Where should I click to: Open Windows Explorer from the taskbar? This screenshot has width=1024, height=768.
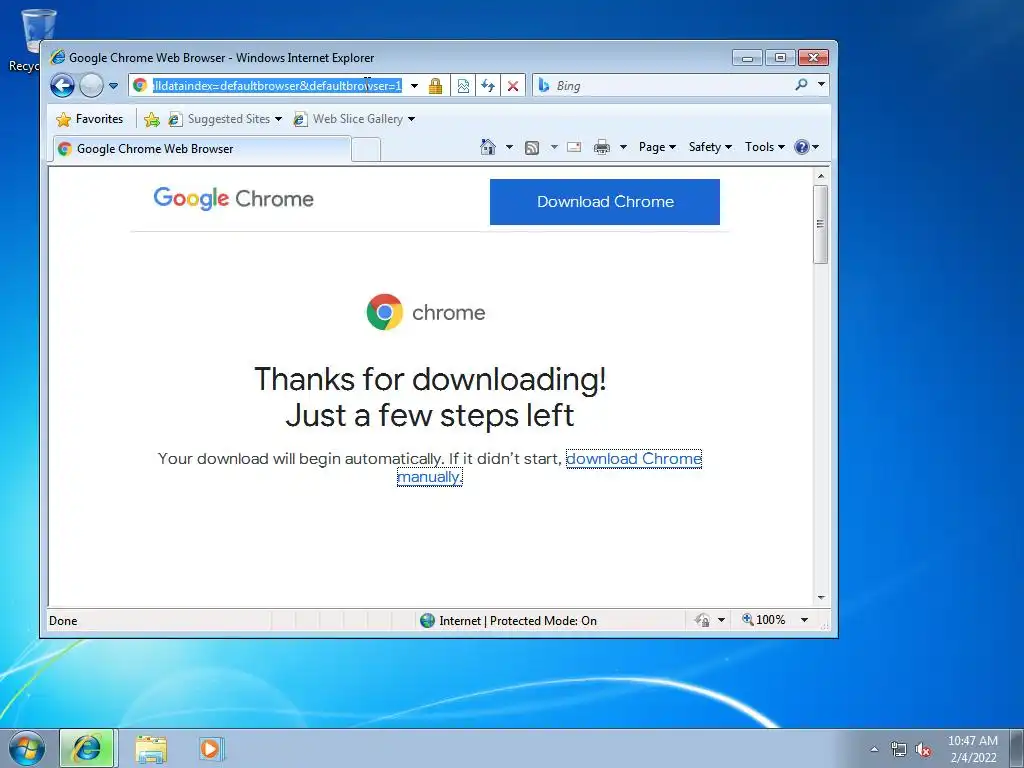click(x=151, y=749)
